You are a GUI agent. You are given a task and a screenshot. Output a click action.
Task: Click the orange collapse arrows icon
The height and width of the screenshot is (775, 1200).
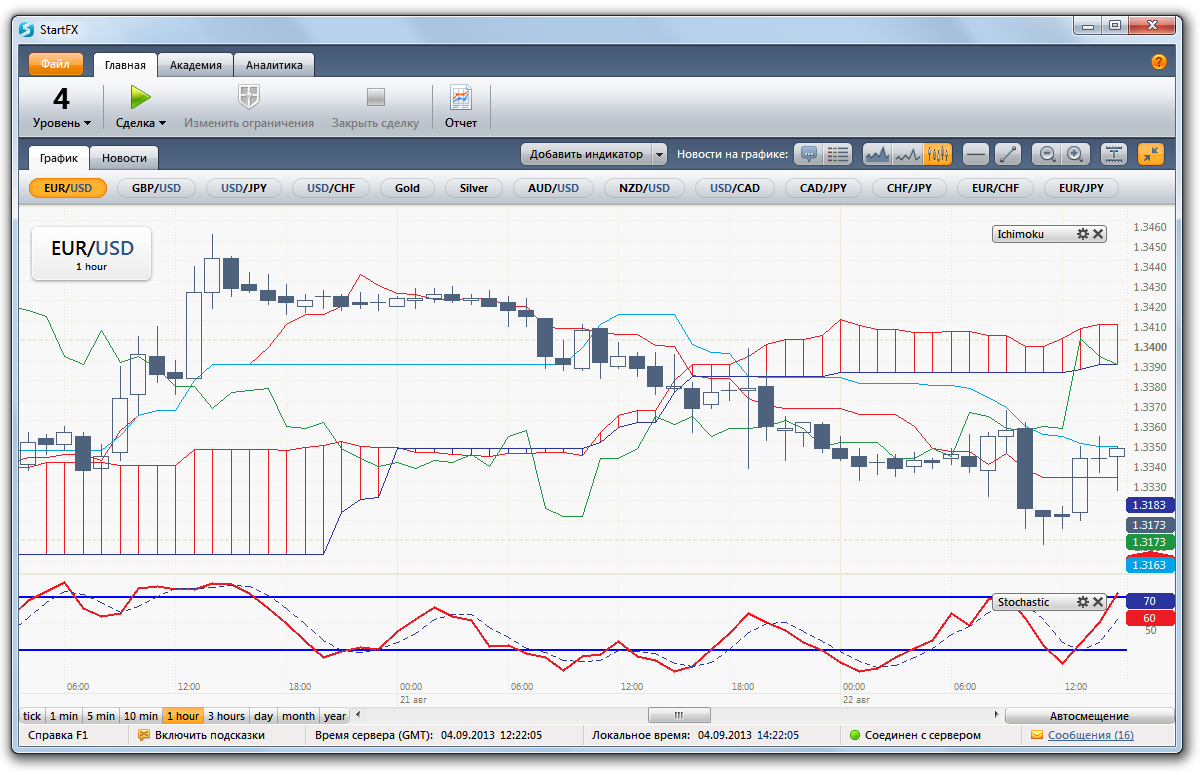(x=1151, y=155)
